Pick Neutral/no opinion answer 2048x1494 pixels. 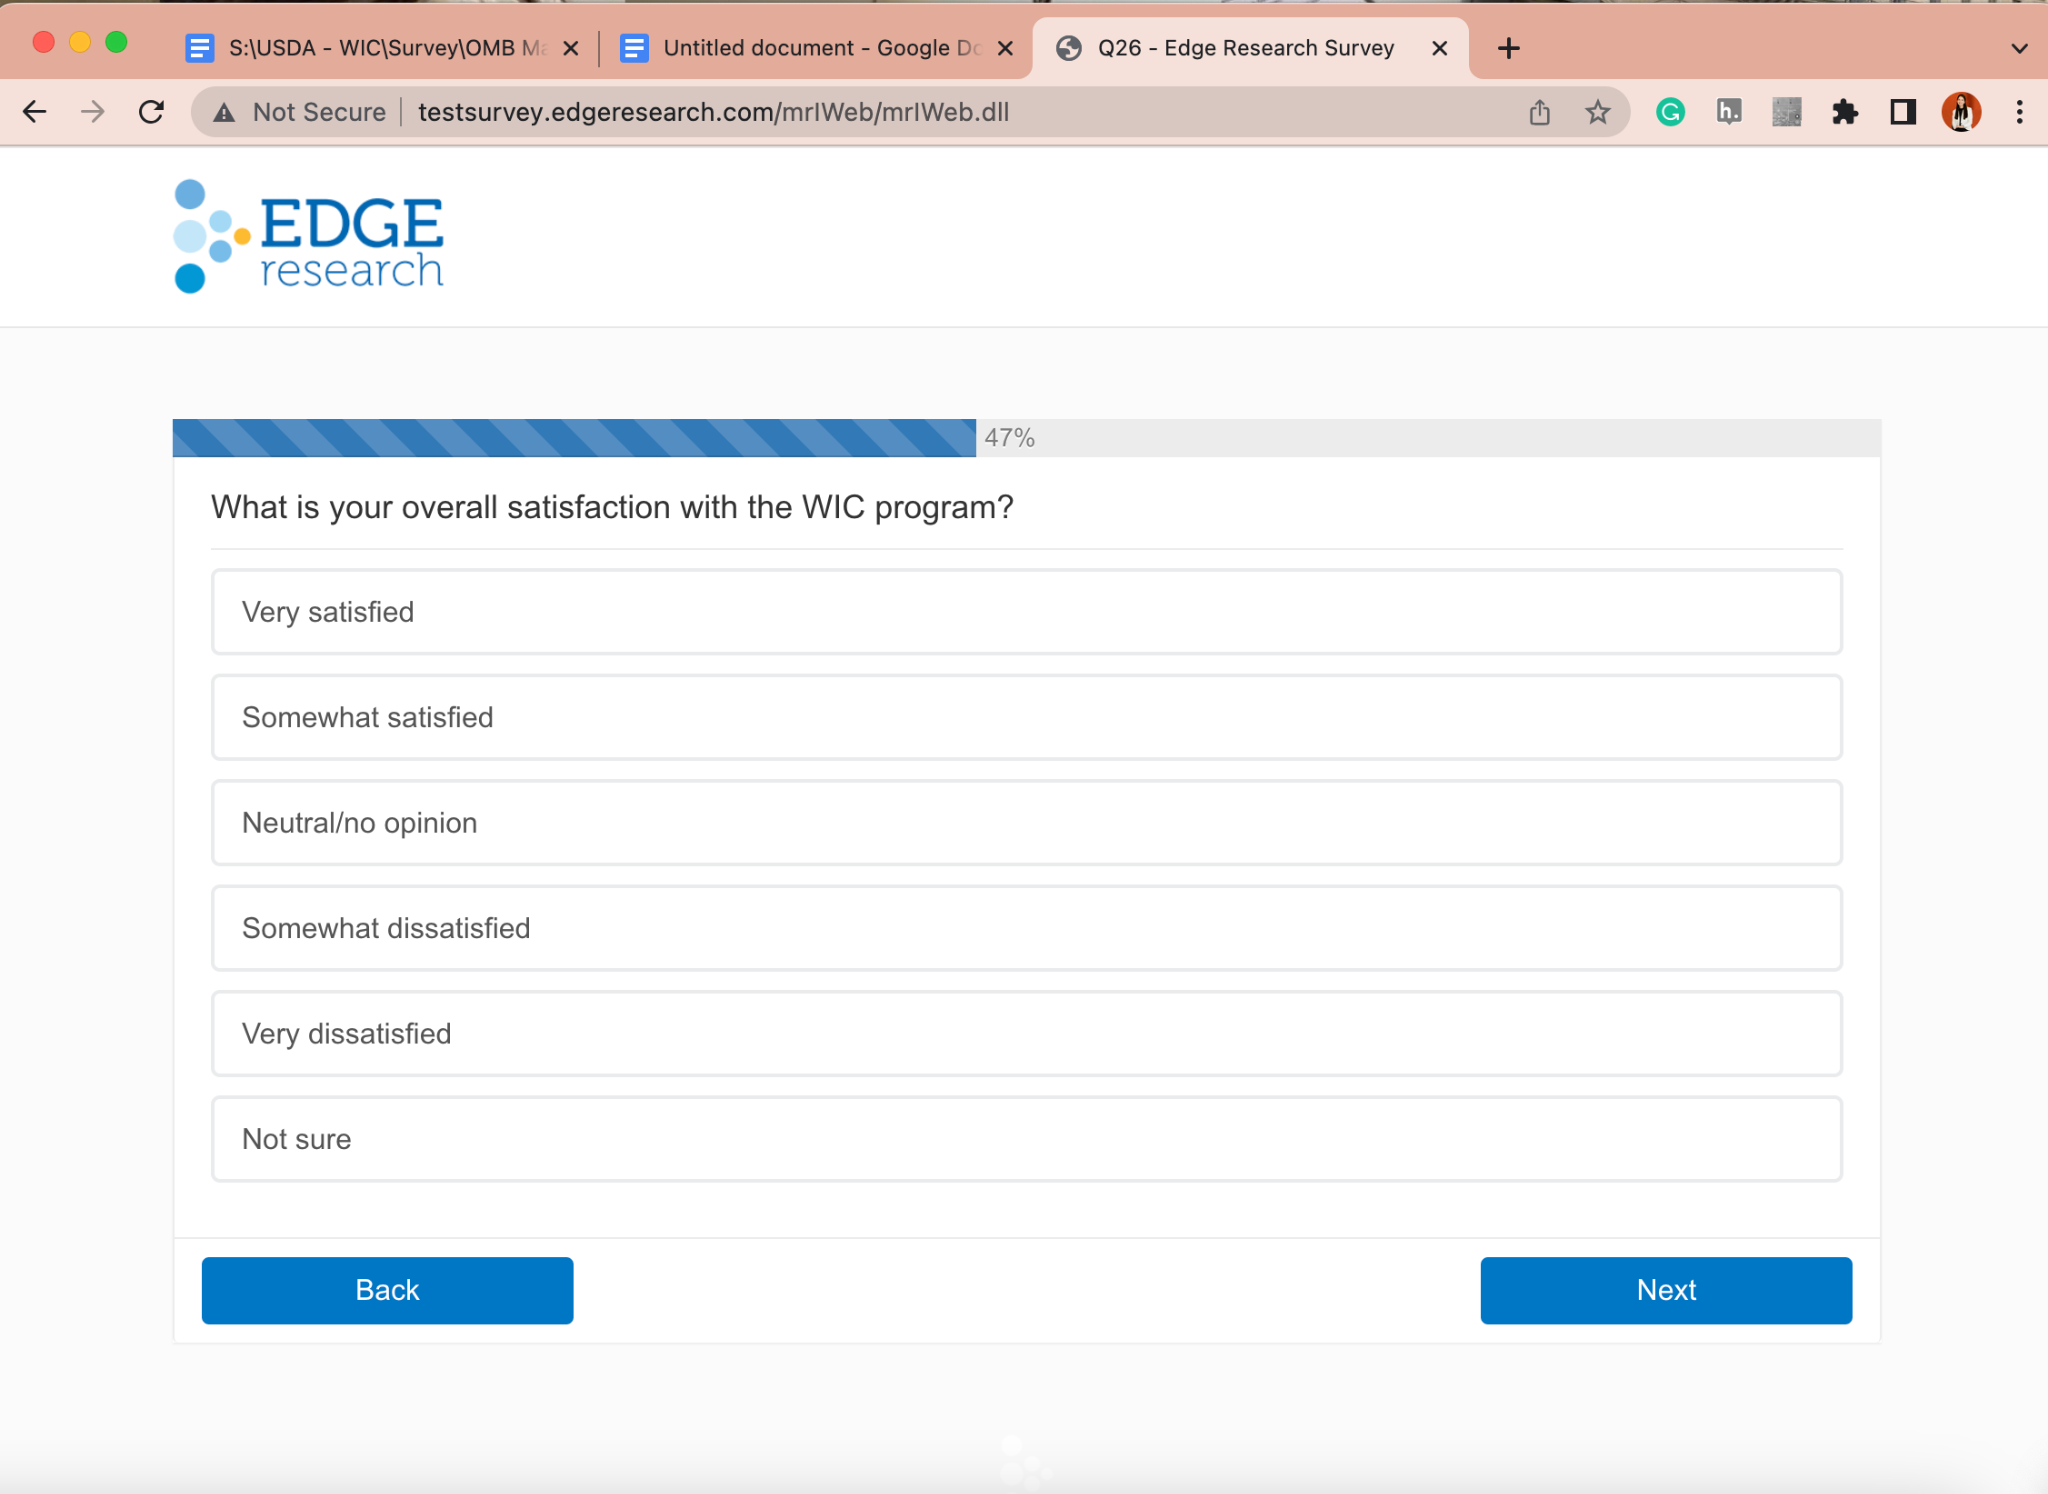point(1026,823)
